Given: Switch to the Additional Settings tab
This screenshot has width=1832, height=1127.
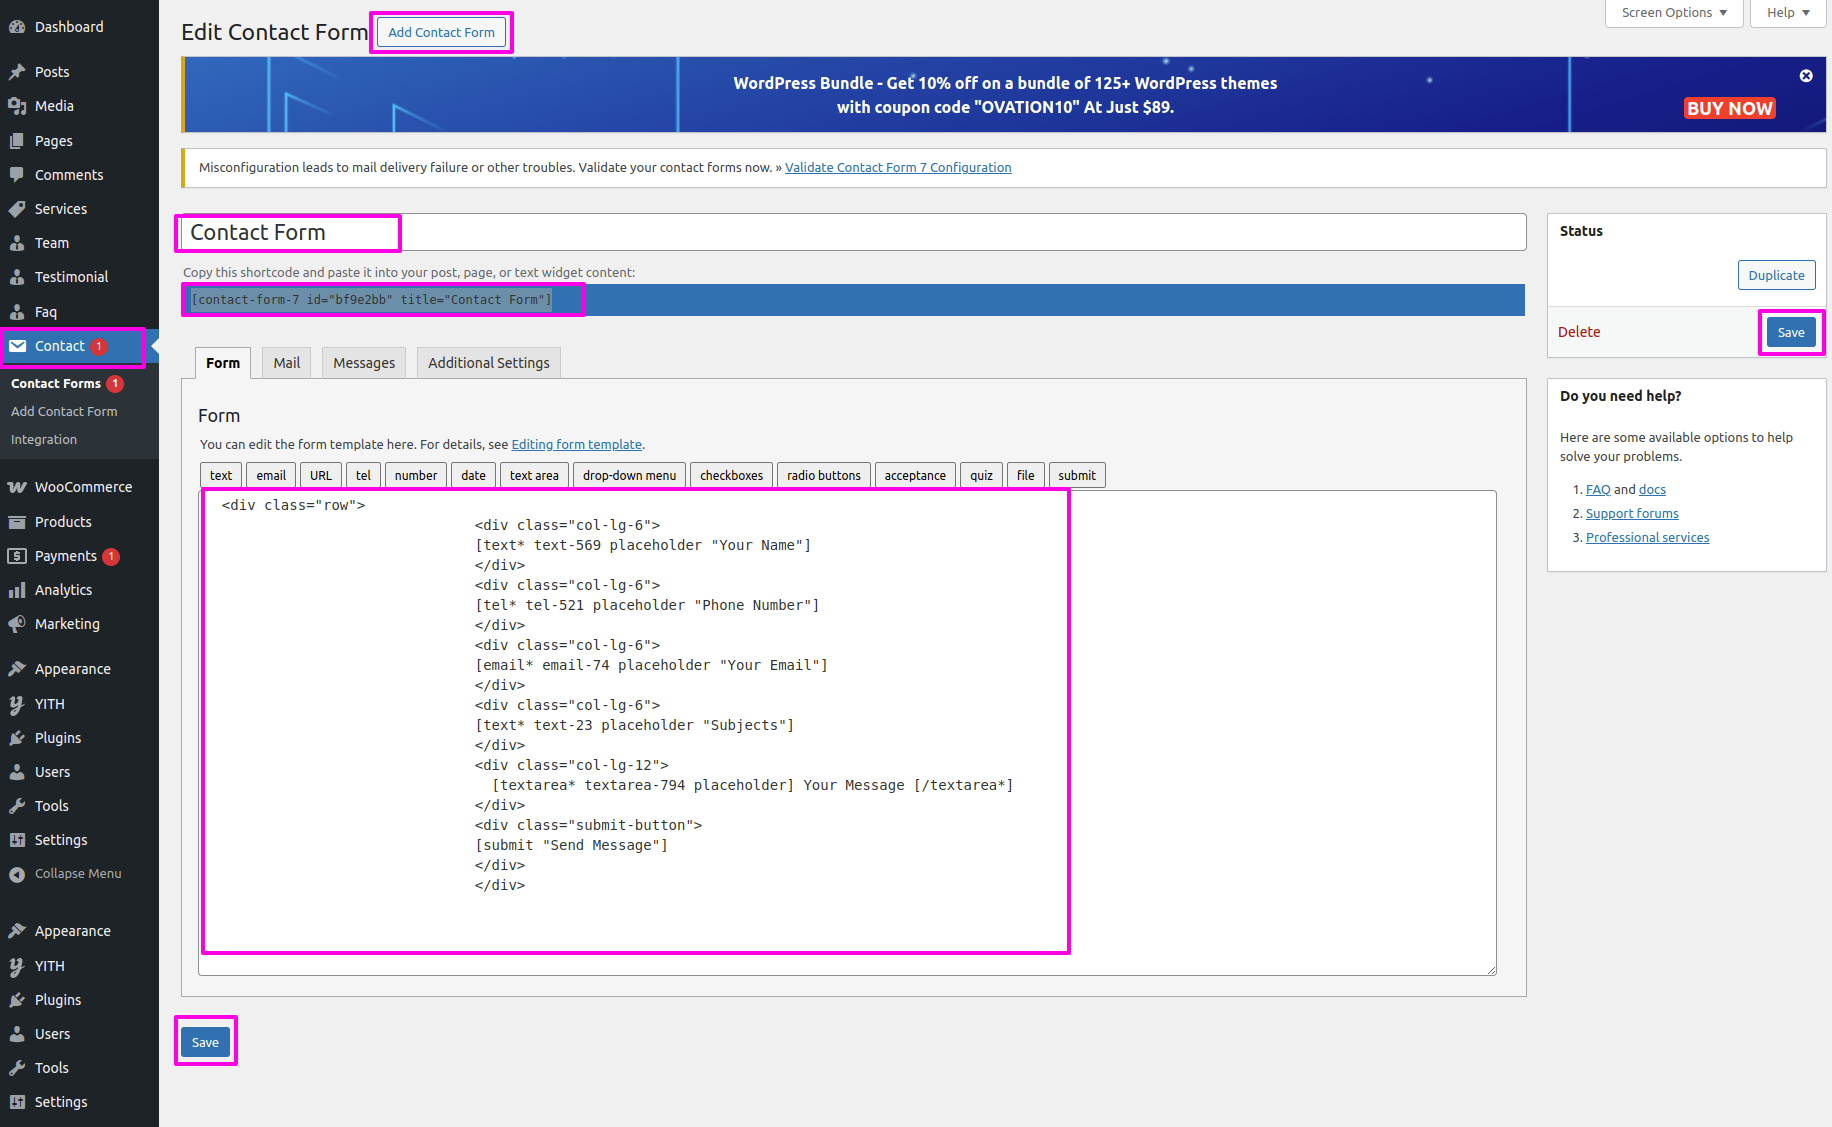Looking at the screenshot, I should (x=488, y=363).
